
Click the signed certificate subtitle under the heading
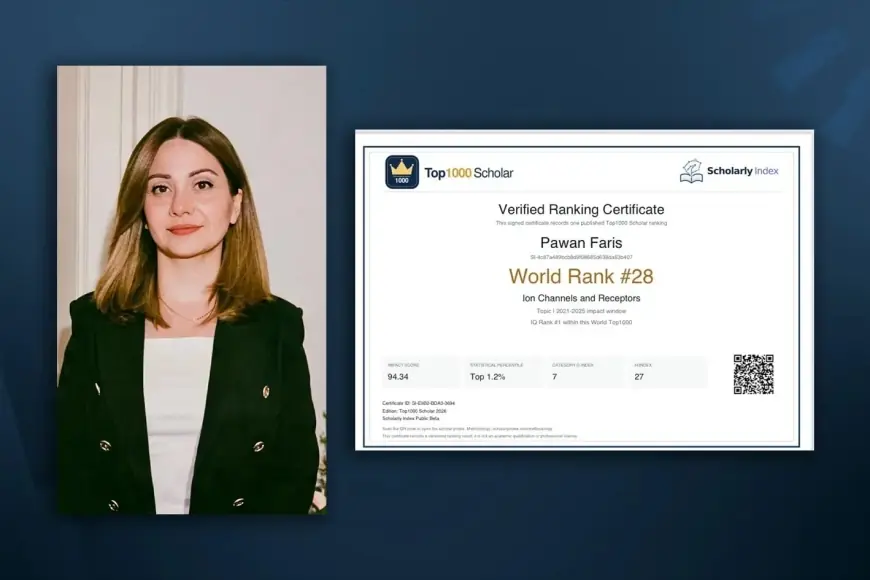581,223
